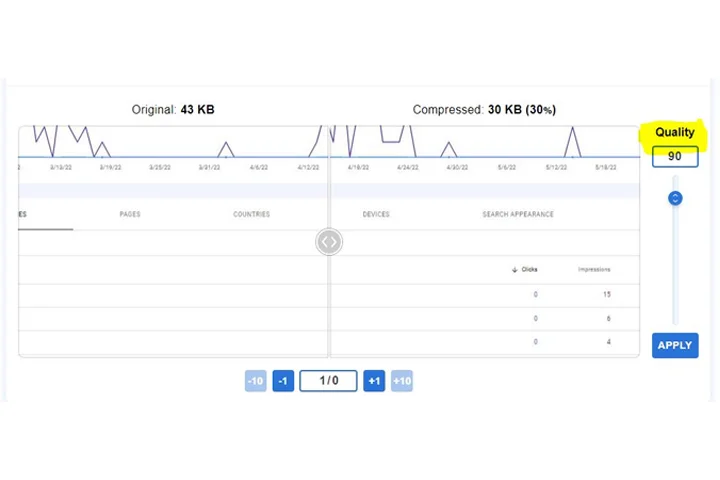Switch to the PAGES tab
720x480 pixels.
pyautogui.click(x=130, y=214)
